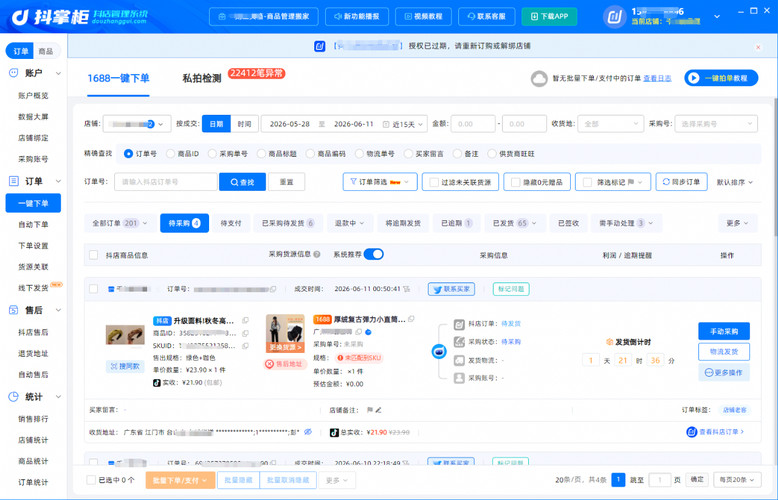The width and height of the screenshot is (778, 500).
Task: Open the 查看日志 link
Action: [657, 78]
